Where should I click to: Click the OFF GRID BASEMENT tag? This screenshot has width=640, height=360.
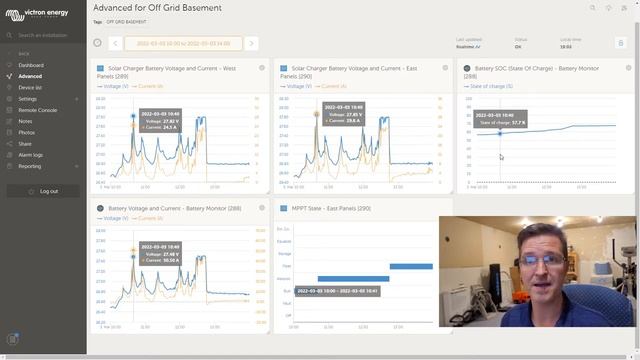(126, 22)
